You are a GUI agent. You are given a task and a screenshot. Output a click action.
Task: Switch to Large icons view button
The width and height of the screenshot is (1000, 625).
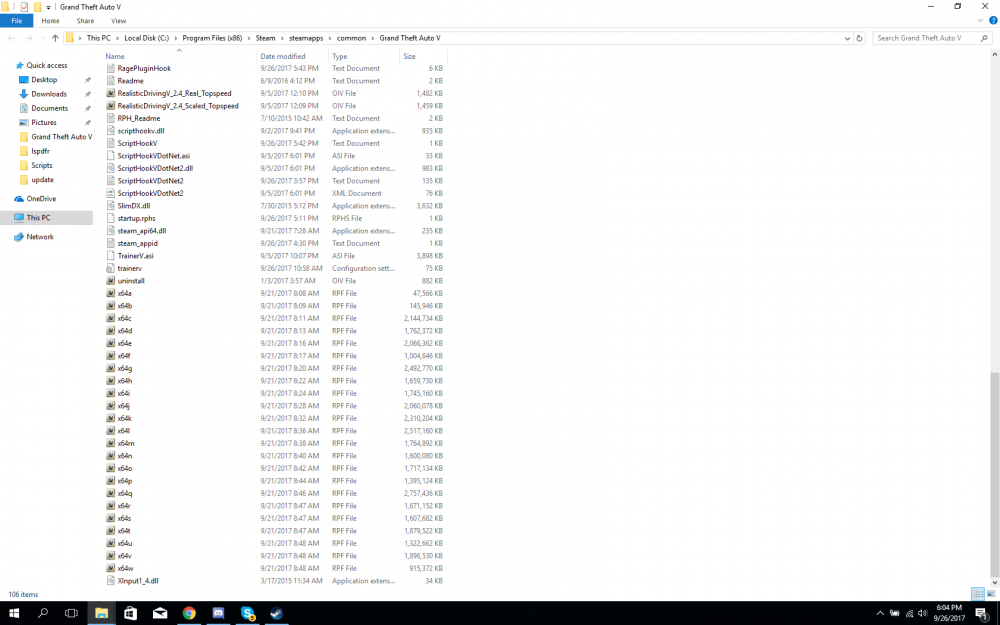tap(991, 594)
